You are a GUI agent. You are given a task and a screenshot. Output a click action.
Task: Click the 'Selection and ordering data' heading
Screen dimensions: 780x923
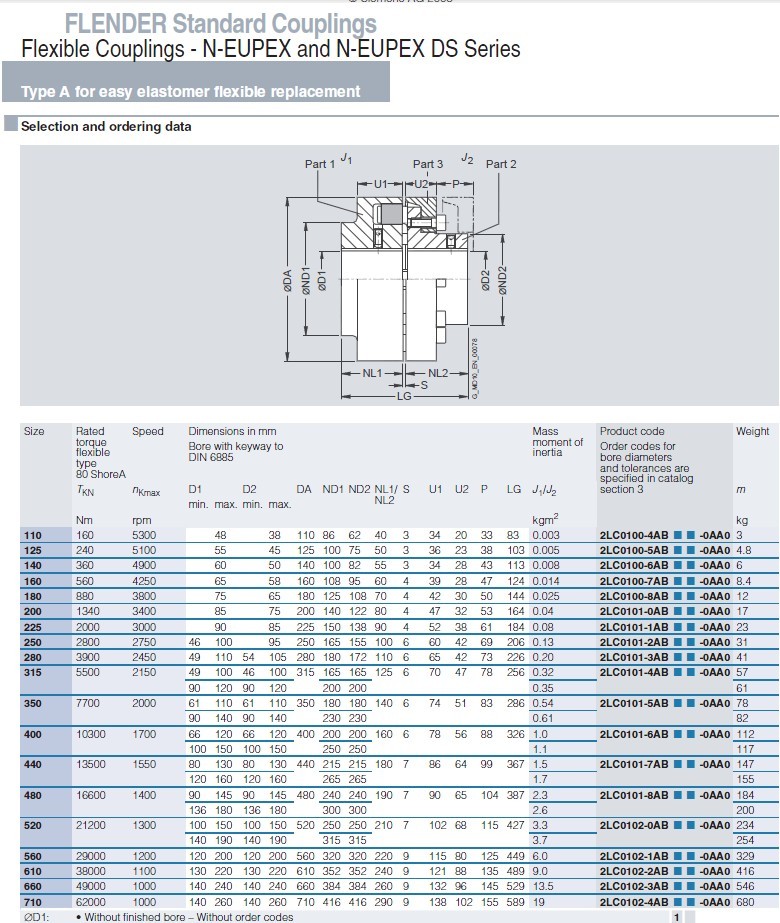click(106, 126)
